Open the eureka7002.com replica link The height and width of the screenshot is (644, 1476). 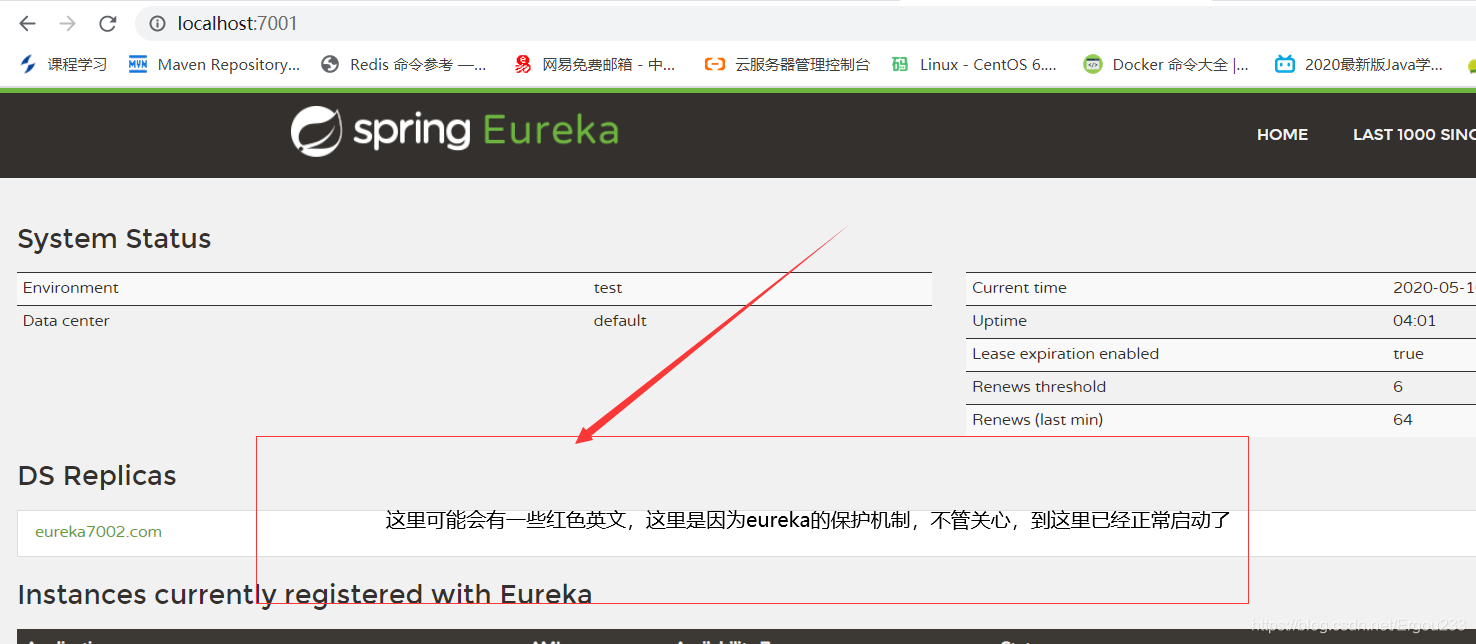tap(97, 532)
